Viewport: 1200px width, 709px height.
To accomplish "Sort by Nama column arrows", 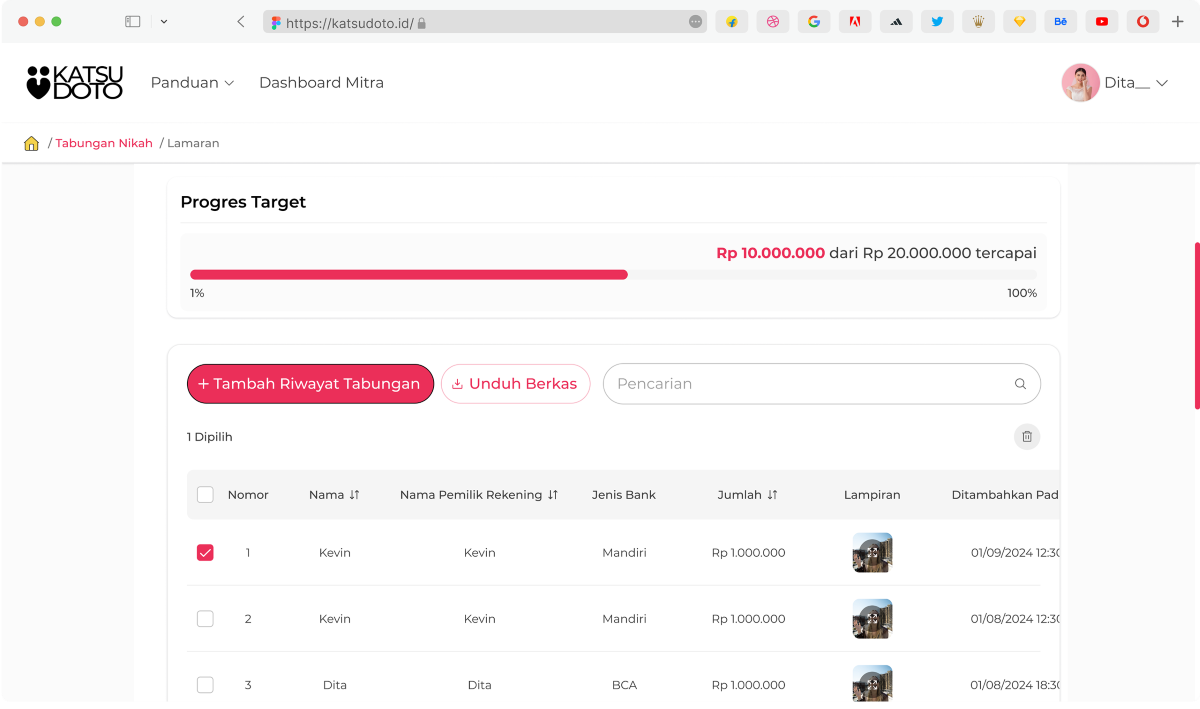I will (x=354, y=495).
